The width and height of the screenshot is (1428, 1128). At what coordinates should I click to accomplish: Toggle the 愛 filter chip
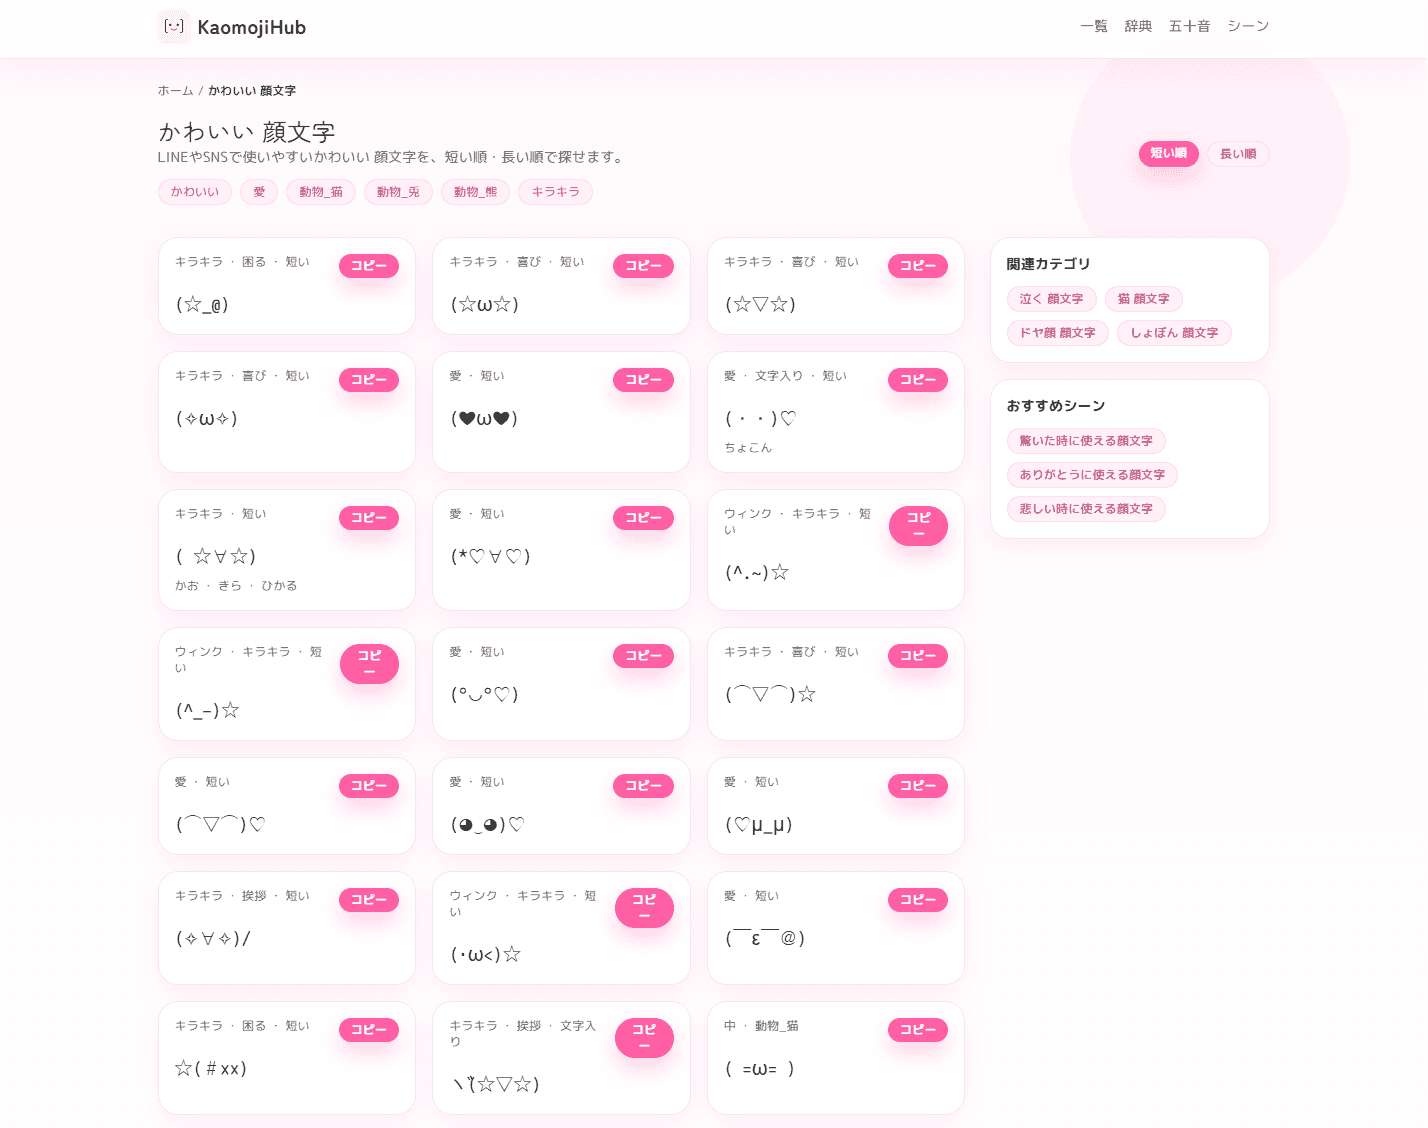(x=259, y=192)
